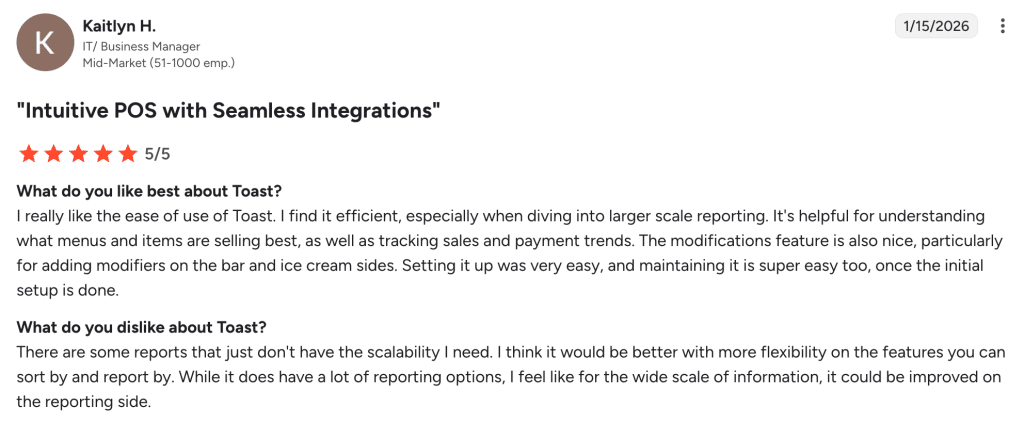This screenshot has width=1024, height=423.
Task: Click the "Mid-Market (51-1000 emp.)" company size label
Action: pos(158,63)
